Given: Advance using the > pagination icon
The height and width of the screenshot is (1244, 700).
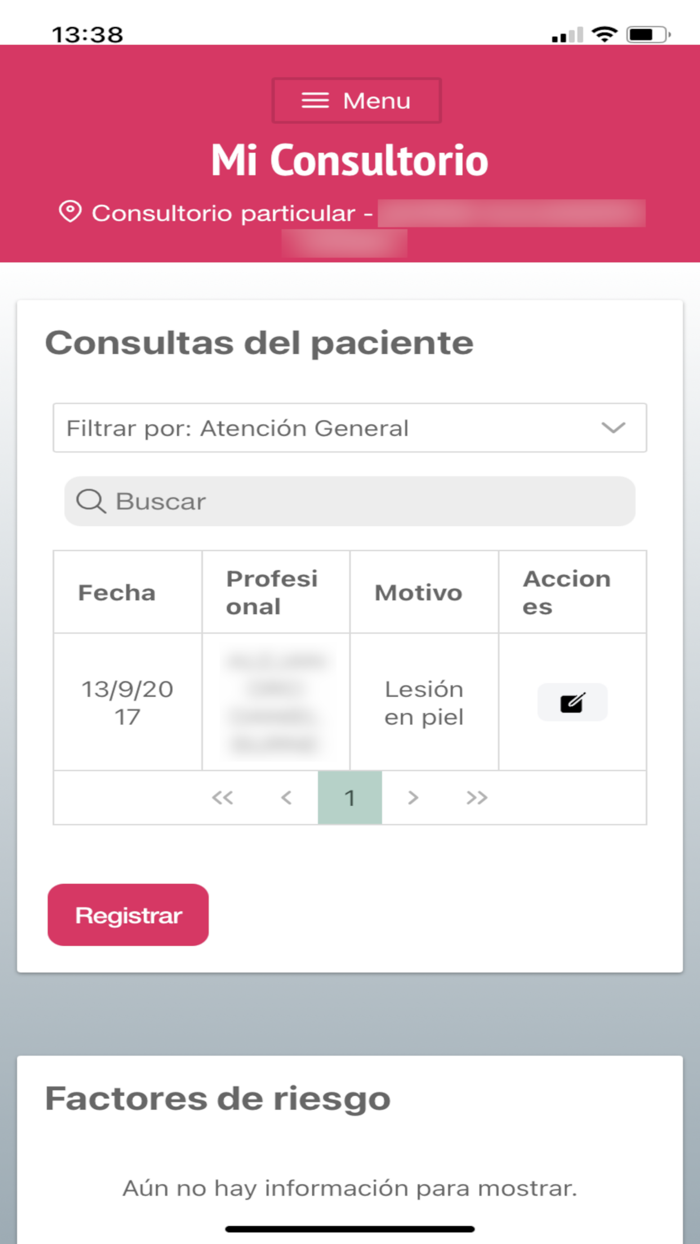Looking at the screenshot, I should click(413, 797).
